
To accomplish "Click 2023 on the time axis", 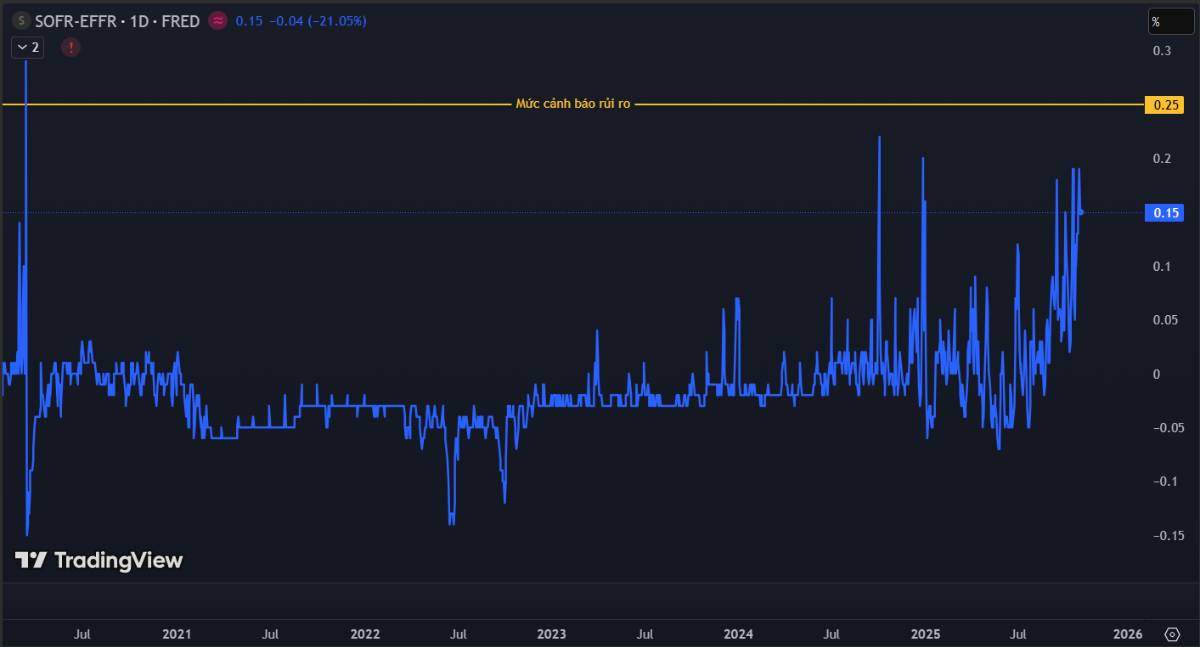I will point(551,634).
